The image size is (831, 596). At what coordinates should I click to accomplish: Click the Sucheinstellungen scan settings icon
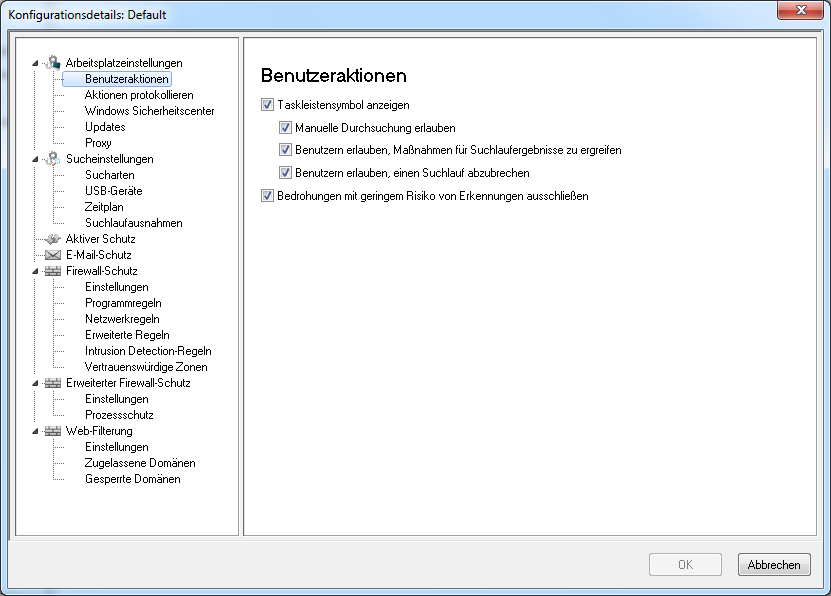pos(52,158)
